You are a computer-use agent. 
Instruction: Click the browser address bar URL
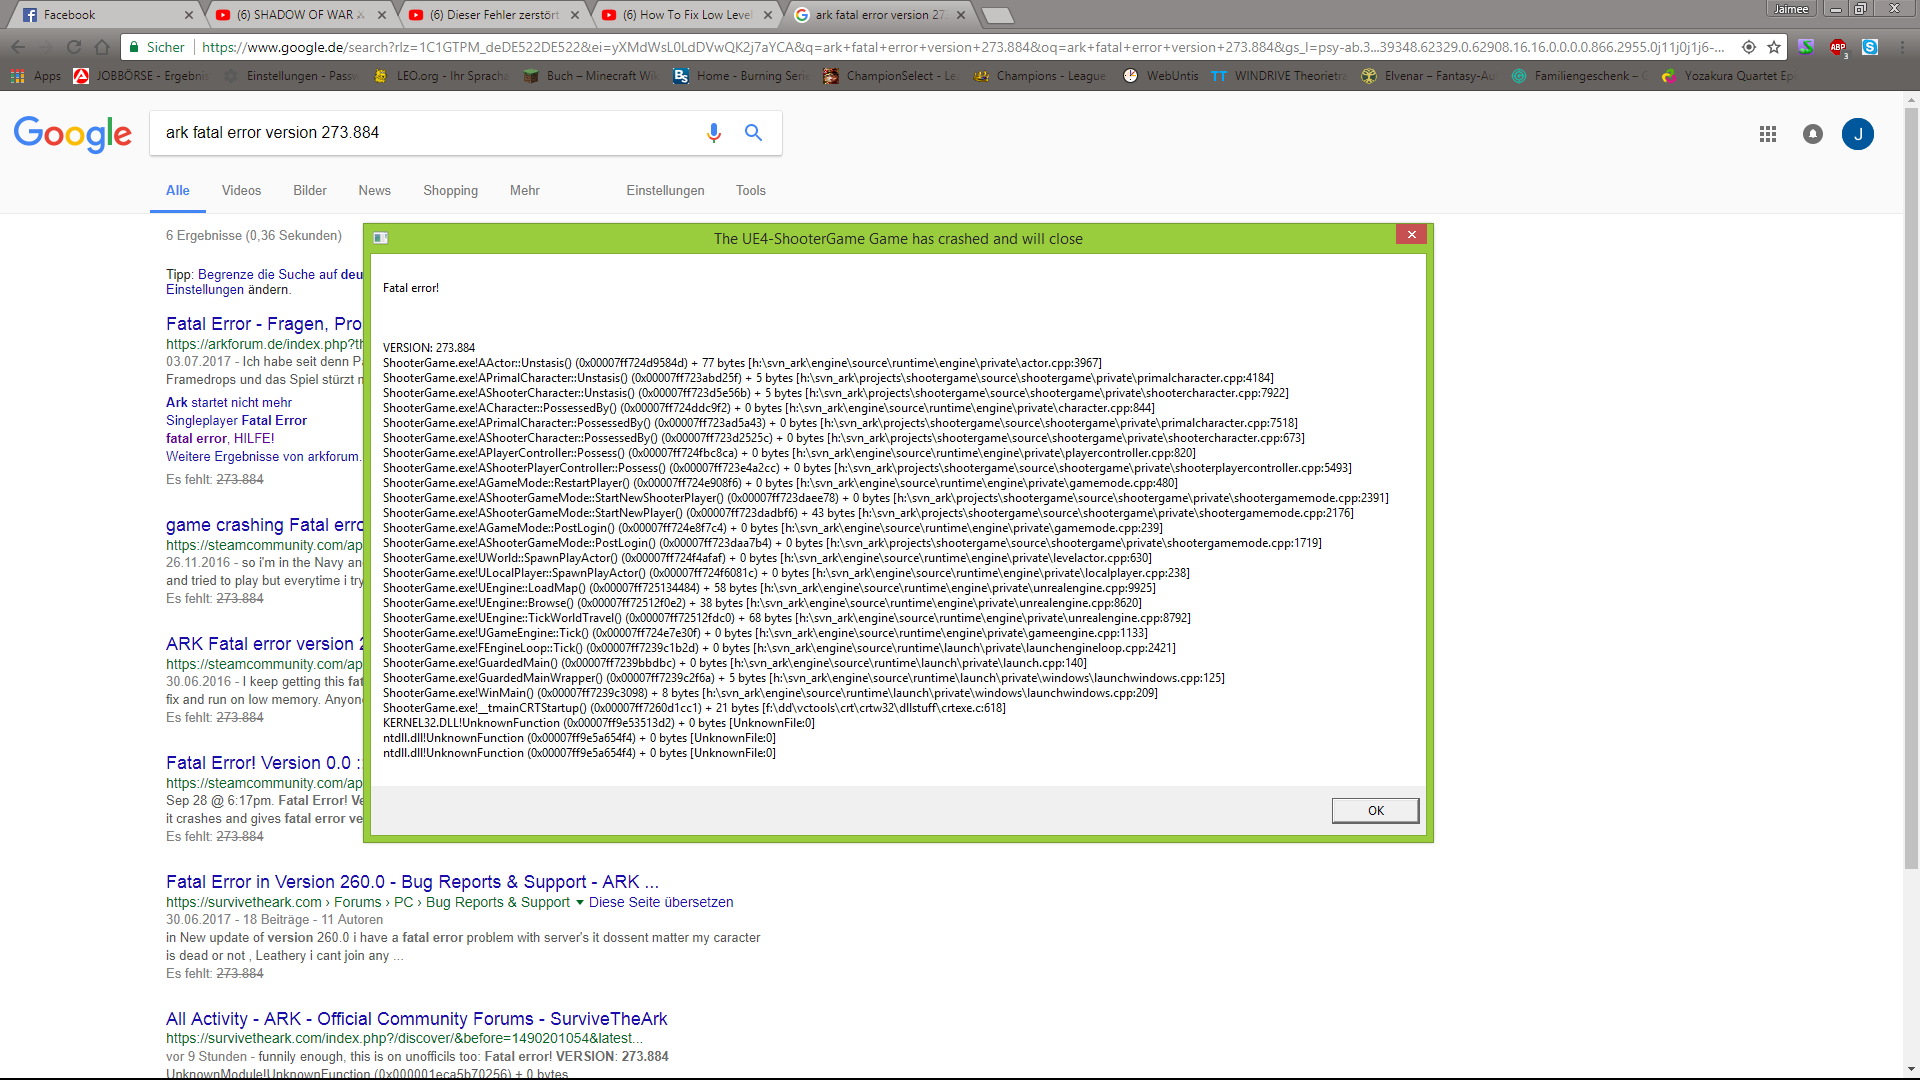pos(963,47)
